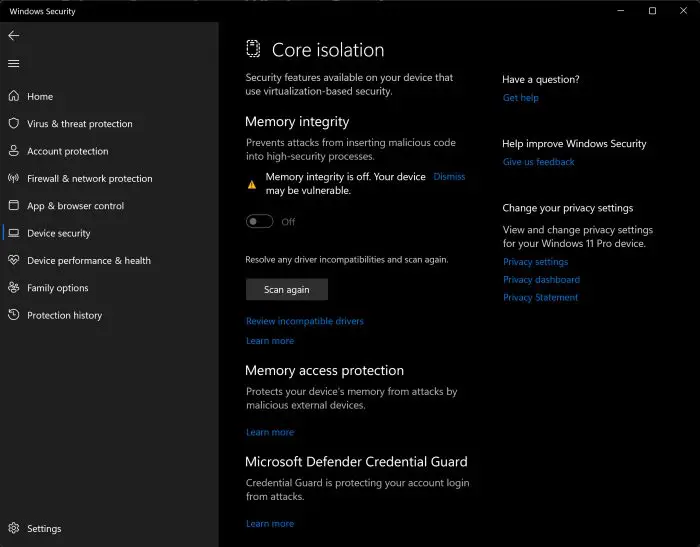Click the Home house icon
This screenshot has height=547, width=700.
[x=14, y=96]
